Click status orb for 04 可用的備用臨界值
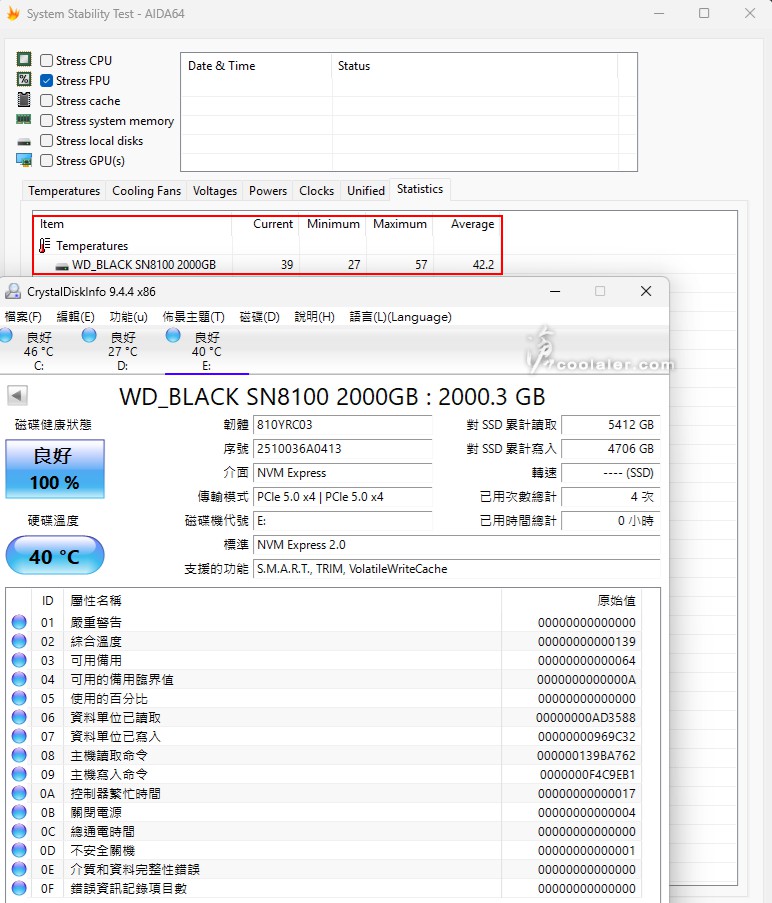 coord(19,679)
